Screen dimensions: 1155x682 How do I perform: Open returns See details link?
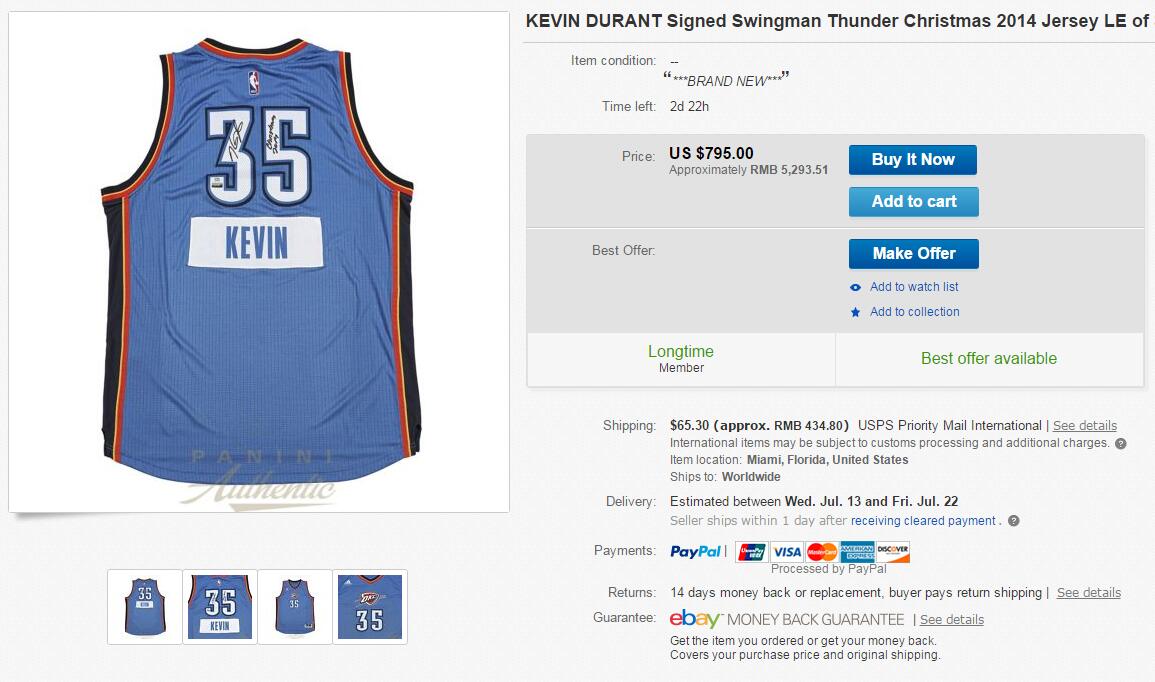[x=1089, y=593]
